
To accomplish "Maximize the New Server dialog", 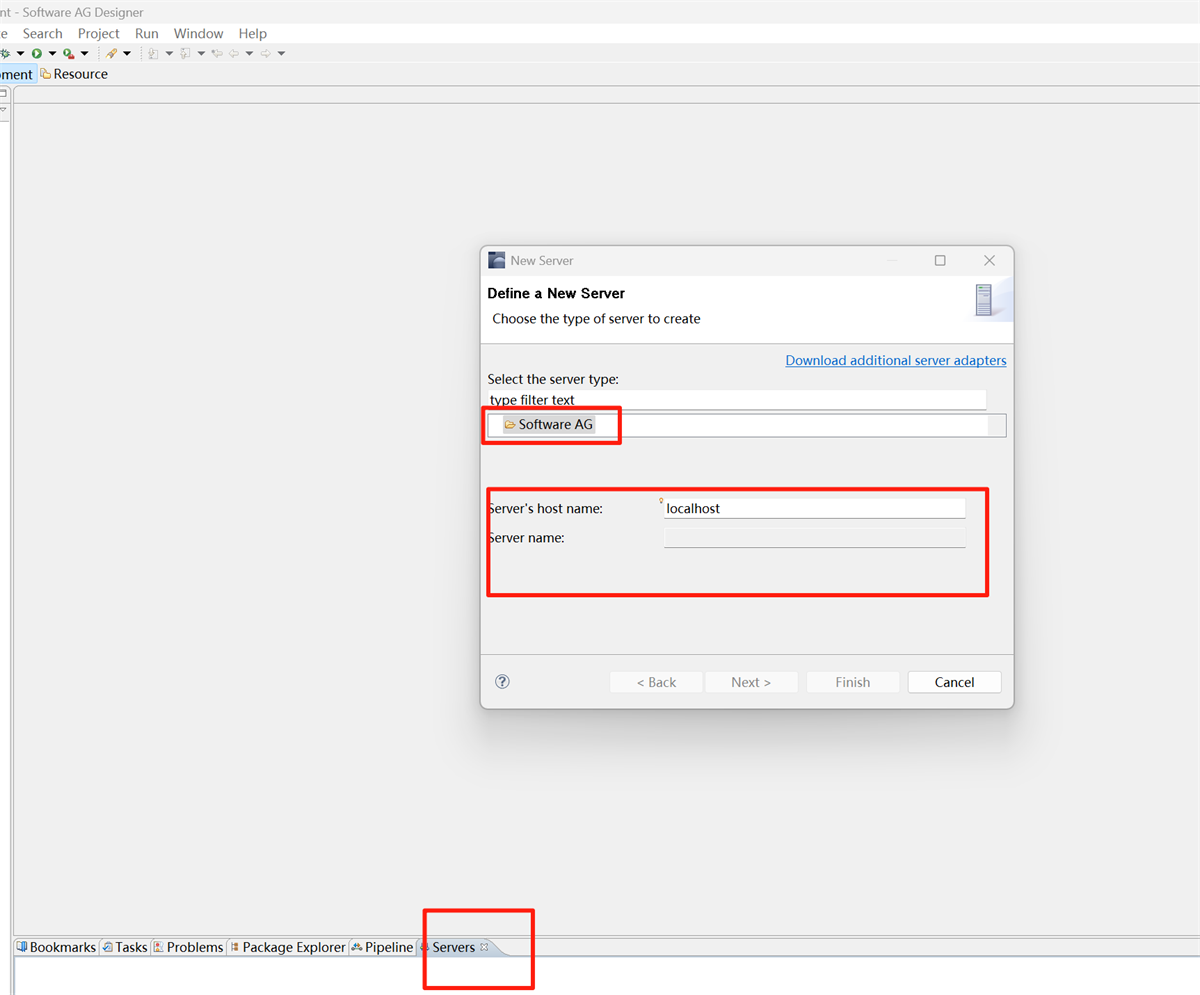I will (940, 260).
